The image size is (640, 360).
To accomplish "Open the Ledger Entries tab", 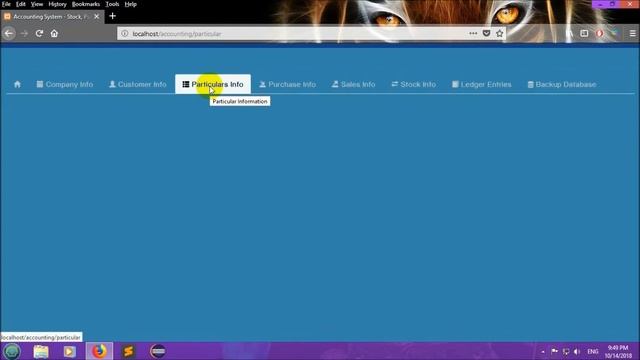I will pyautogui.click(x=482, y=84).
